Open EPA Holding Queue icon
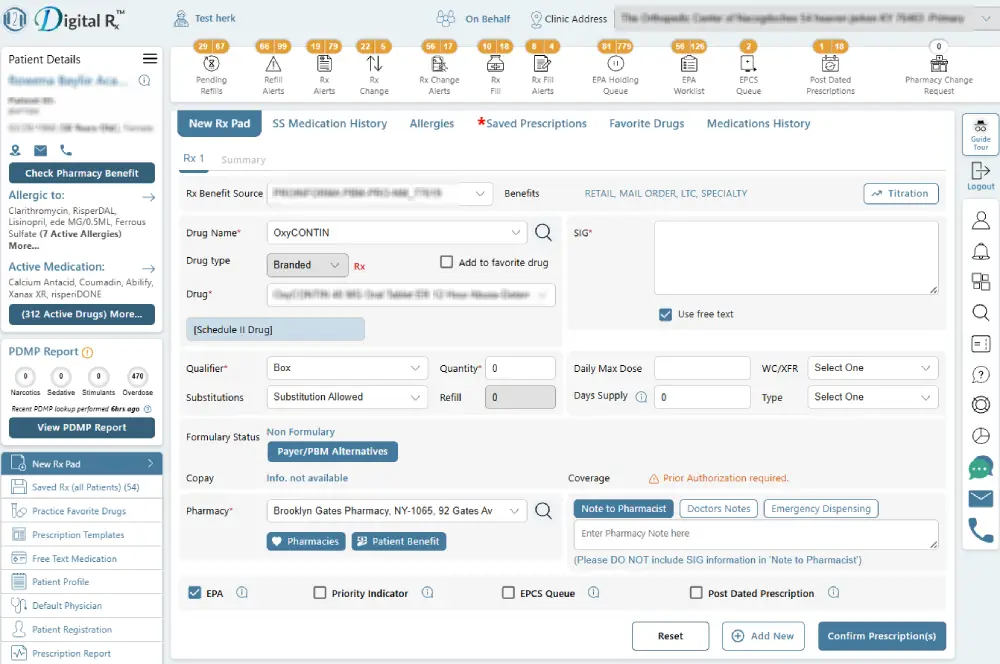The height and width of the screenshot is (664, 1000). [615, 64]
